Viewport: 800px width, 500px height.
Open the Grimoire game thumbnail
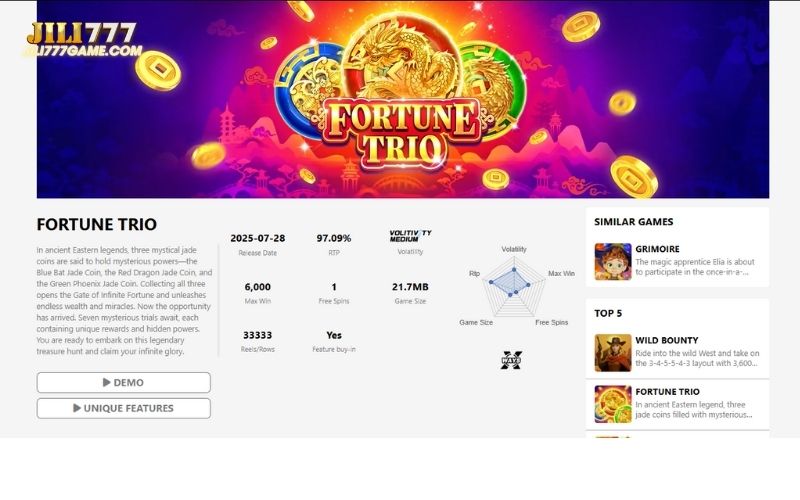613,261
